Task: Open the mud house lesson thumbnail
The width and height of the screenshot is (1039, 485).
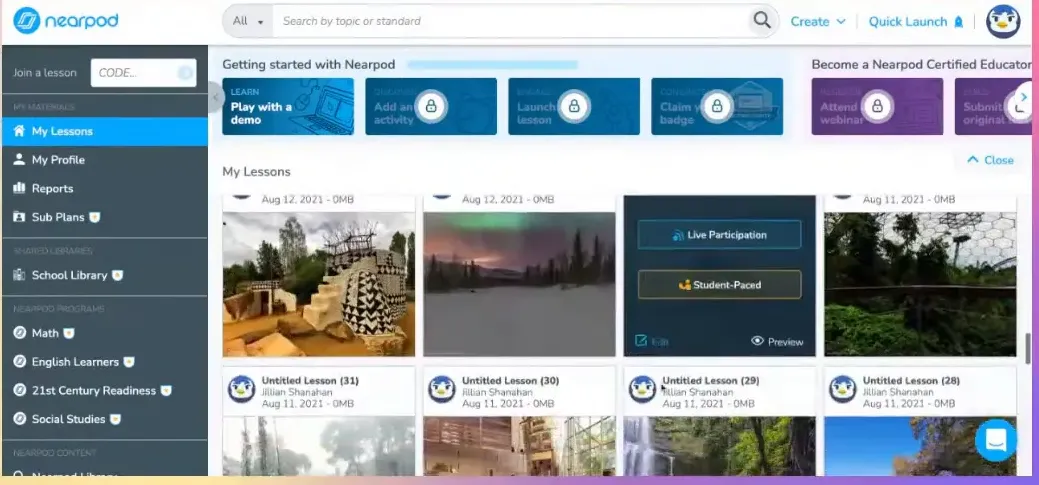Action: point(319,284)
